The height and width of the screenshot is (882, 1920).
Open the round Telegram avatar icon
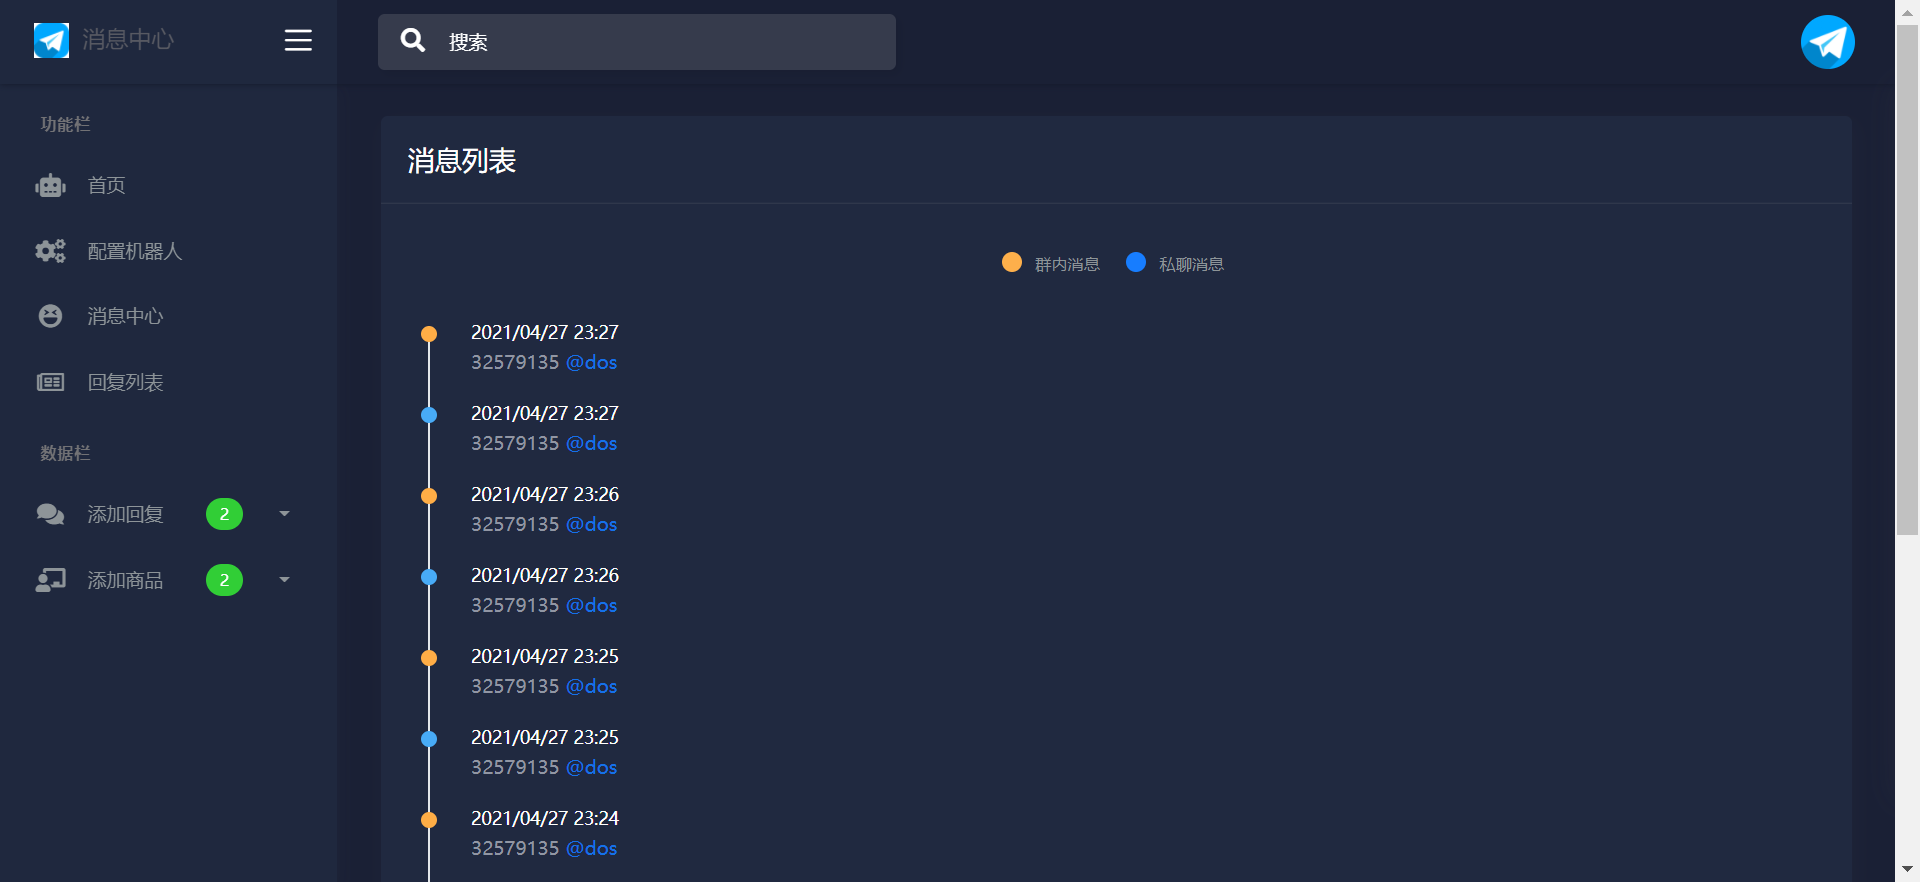[1827, 42]
